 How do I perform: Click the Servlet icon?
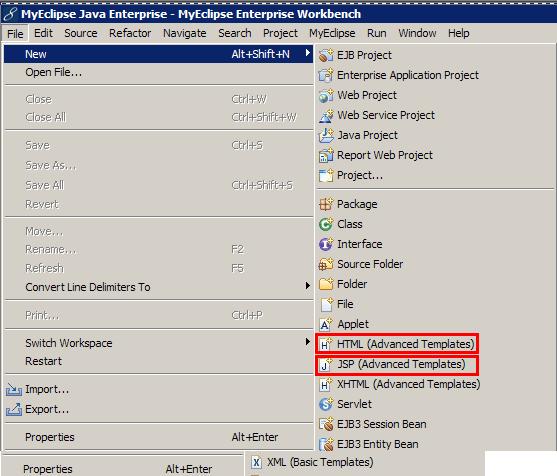pos(326,404)
